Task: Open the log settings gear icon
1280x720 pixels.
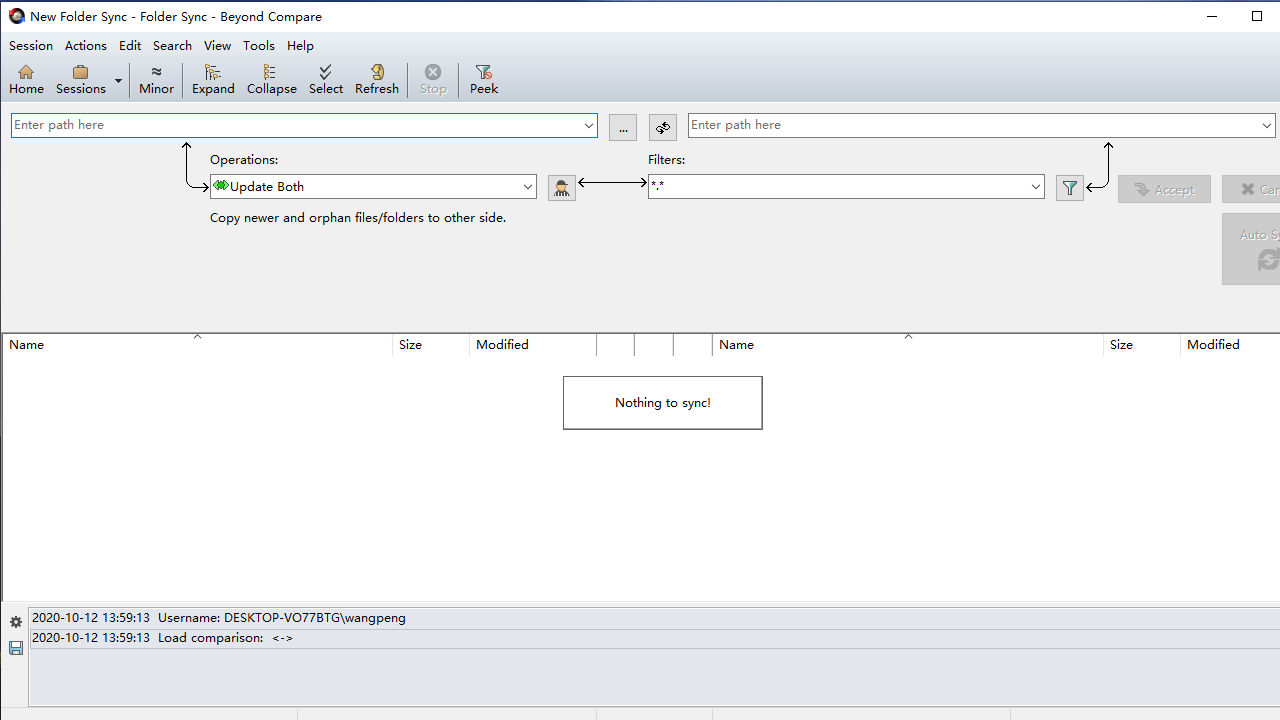Action: pos(16,622)
